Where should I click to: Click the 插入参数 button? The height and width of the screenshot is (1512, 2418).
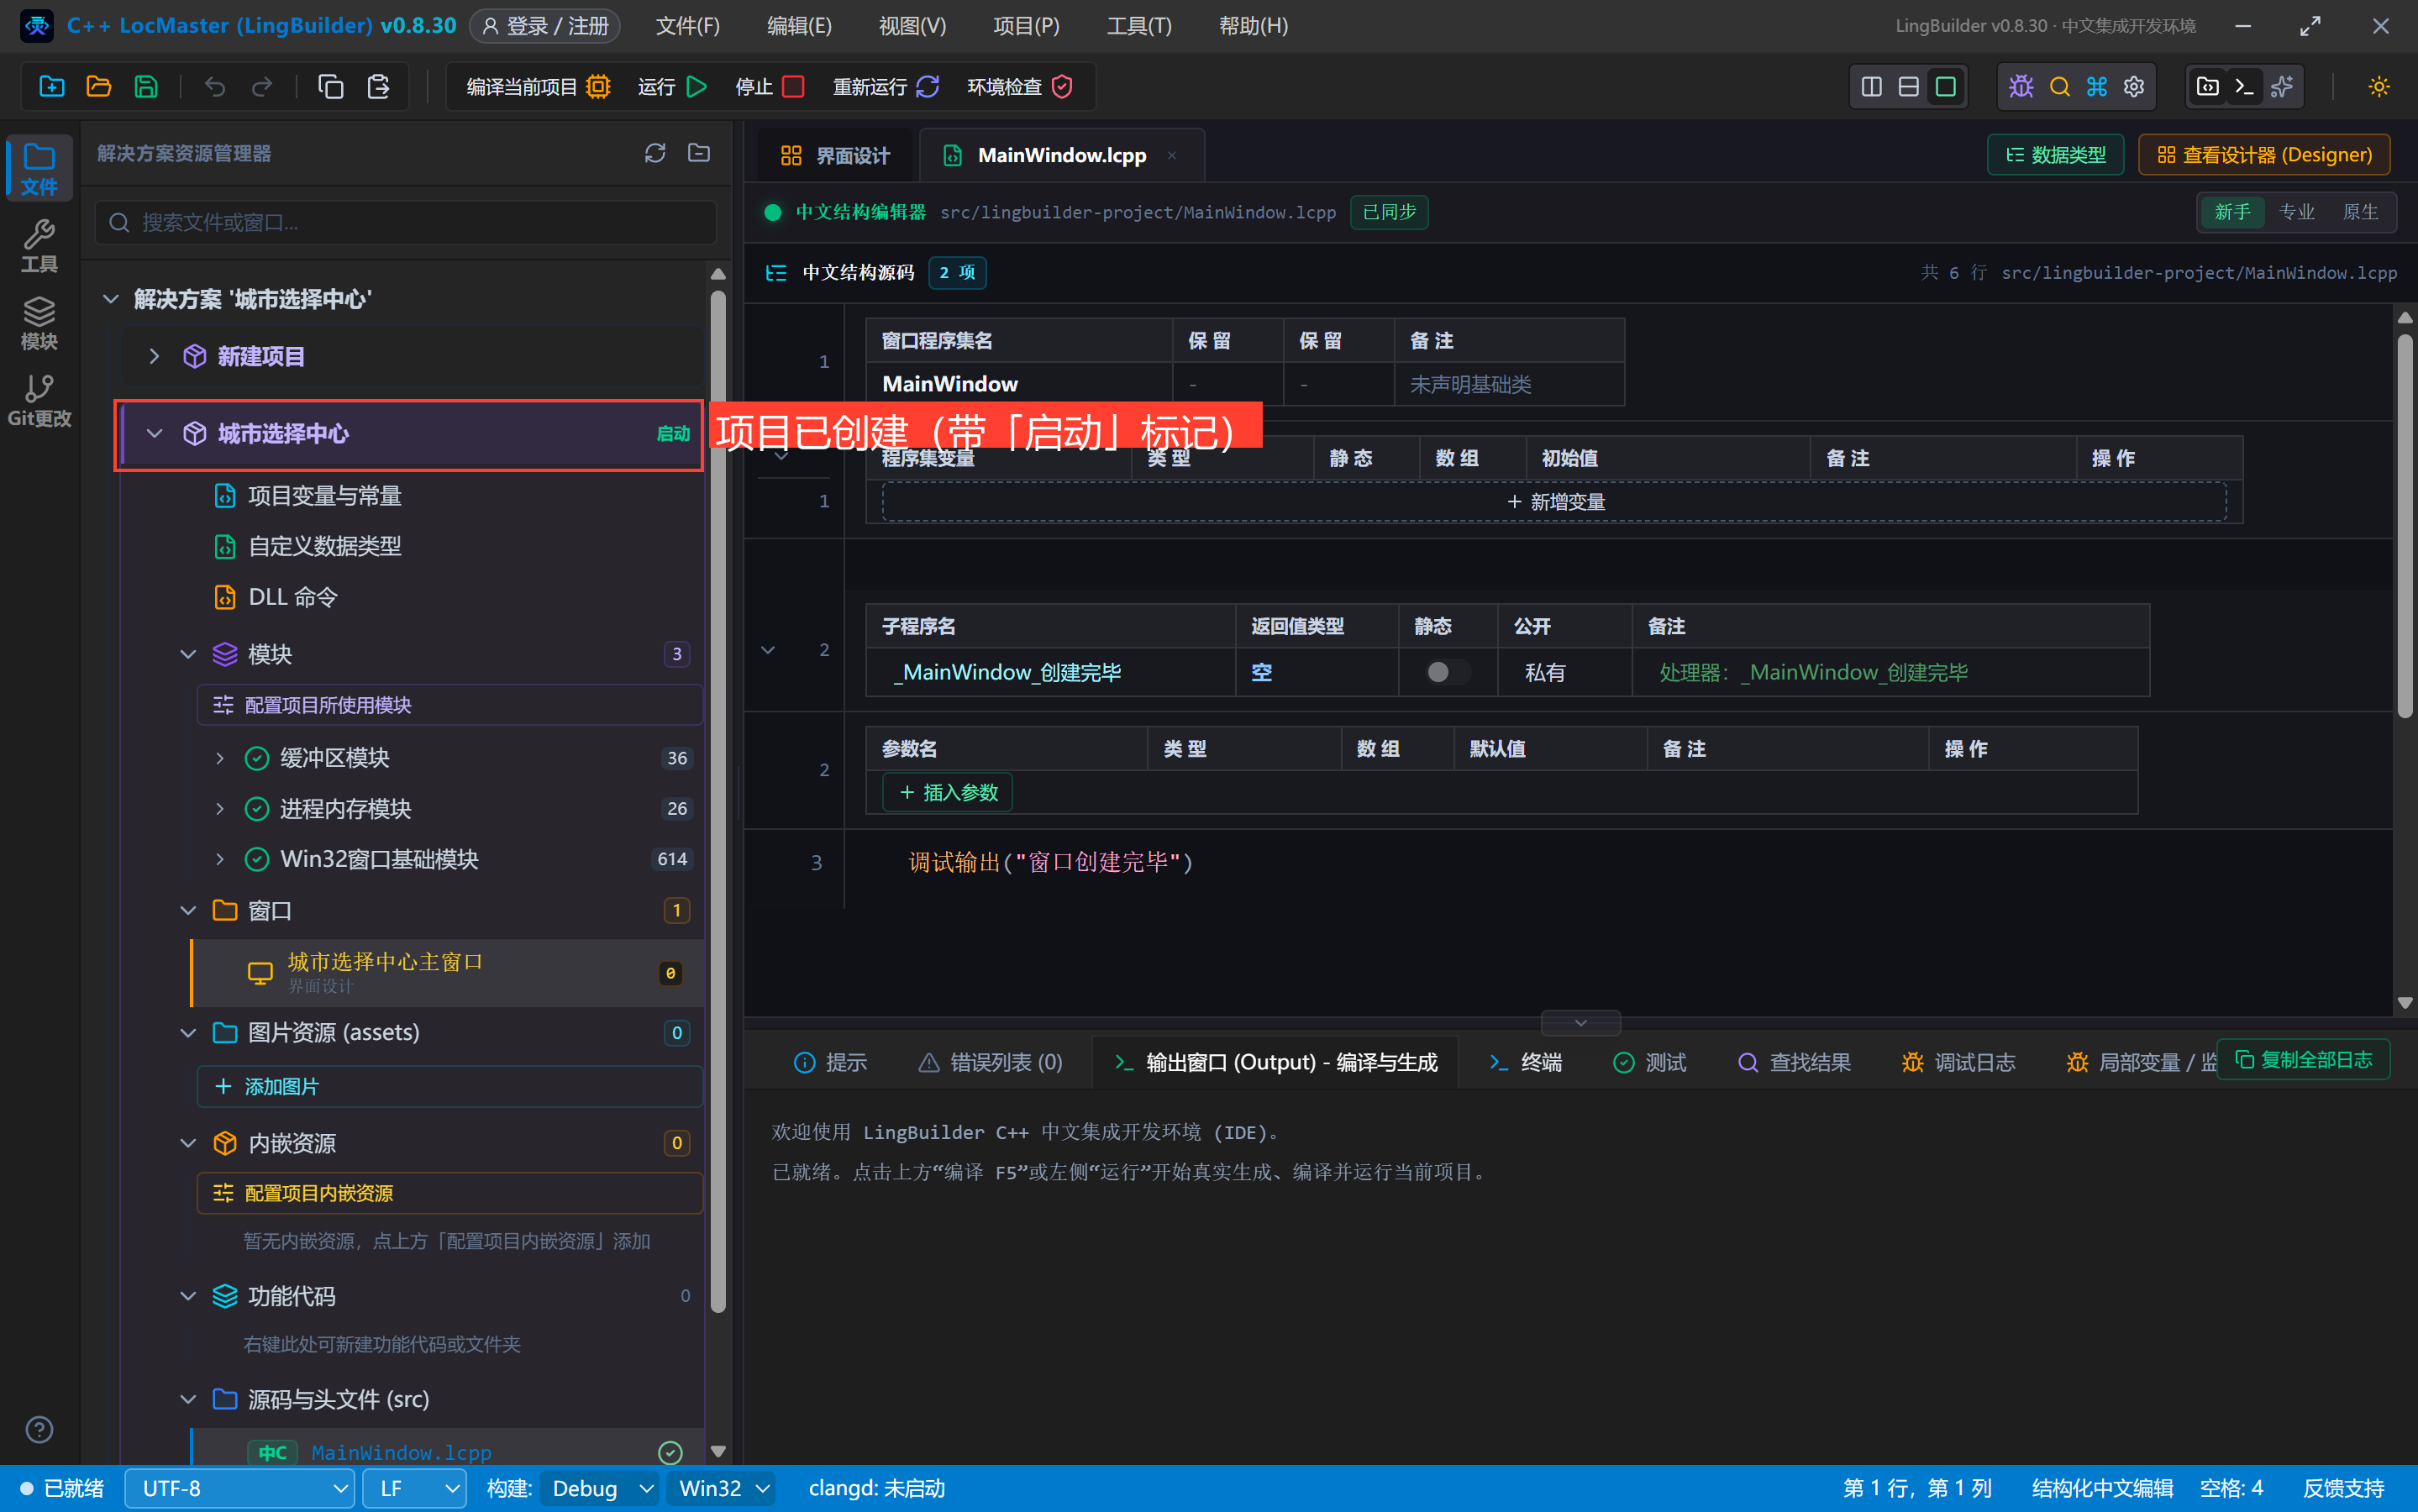click(x=948, y=793)
